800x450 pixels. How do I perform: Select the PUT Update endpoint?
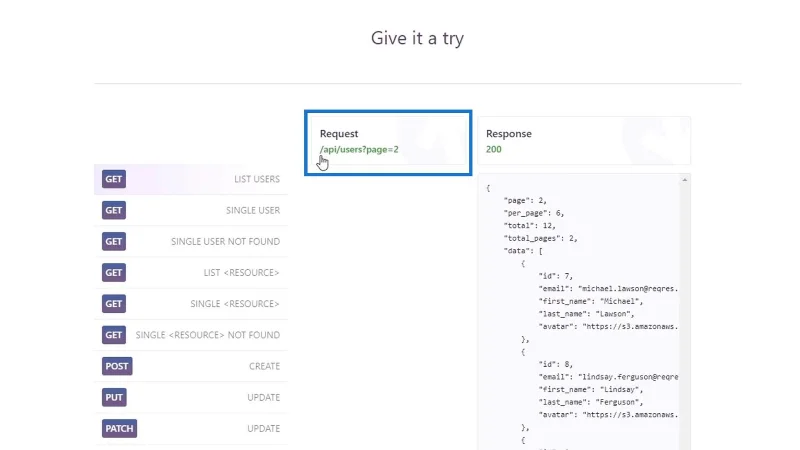(191, 397)
